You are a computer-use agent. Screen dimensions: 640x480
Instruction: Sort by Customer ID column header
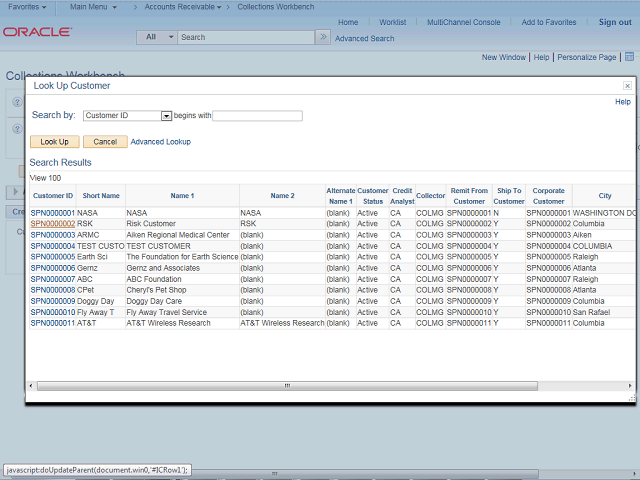click(53, 196)
